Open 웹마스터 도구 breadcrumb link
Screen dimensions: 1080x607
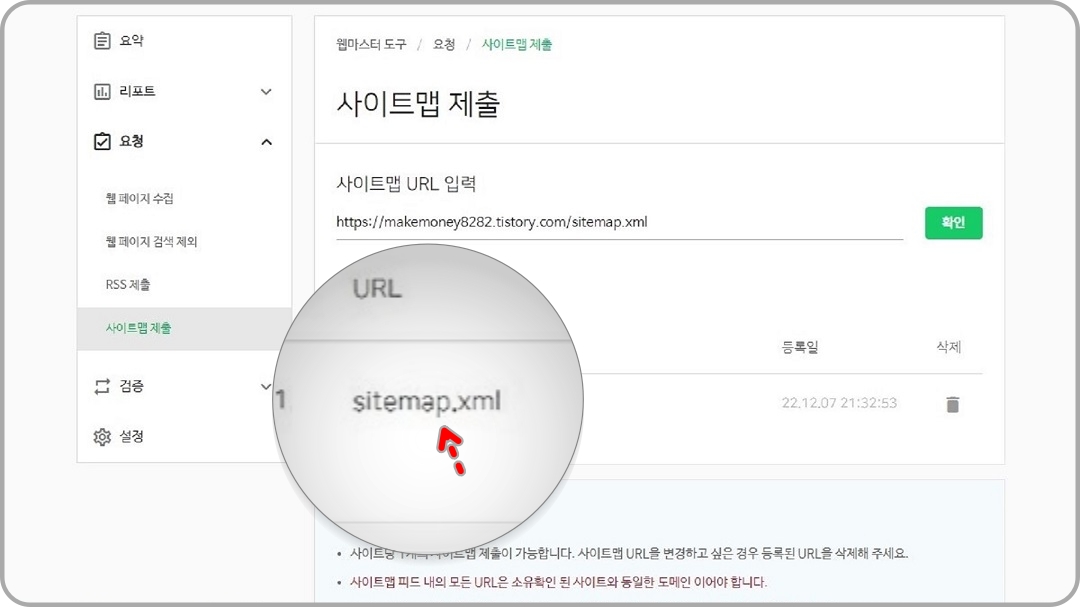pyautogui.click(x=367, y=44)
